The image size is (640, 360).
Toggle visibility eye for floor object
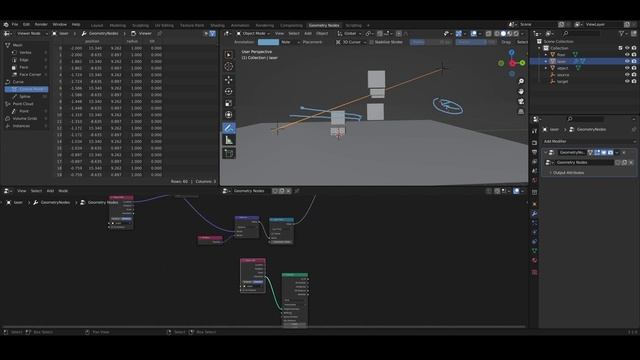[x=627, y=54]
